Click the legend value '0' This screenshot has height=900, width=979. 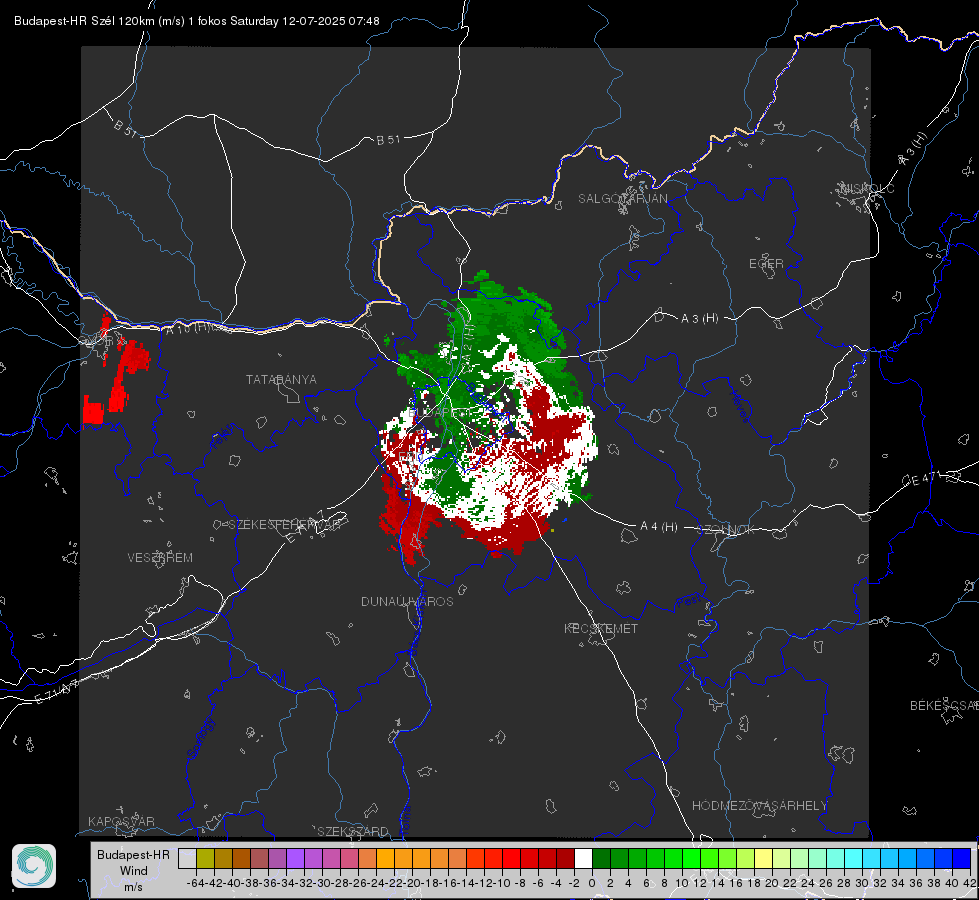click(592, 883)
